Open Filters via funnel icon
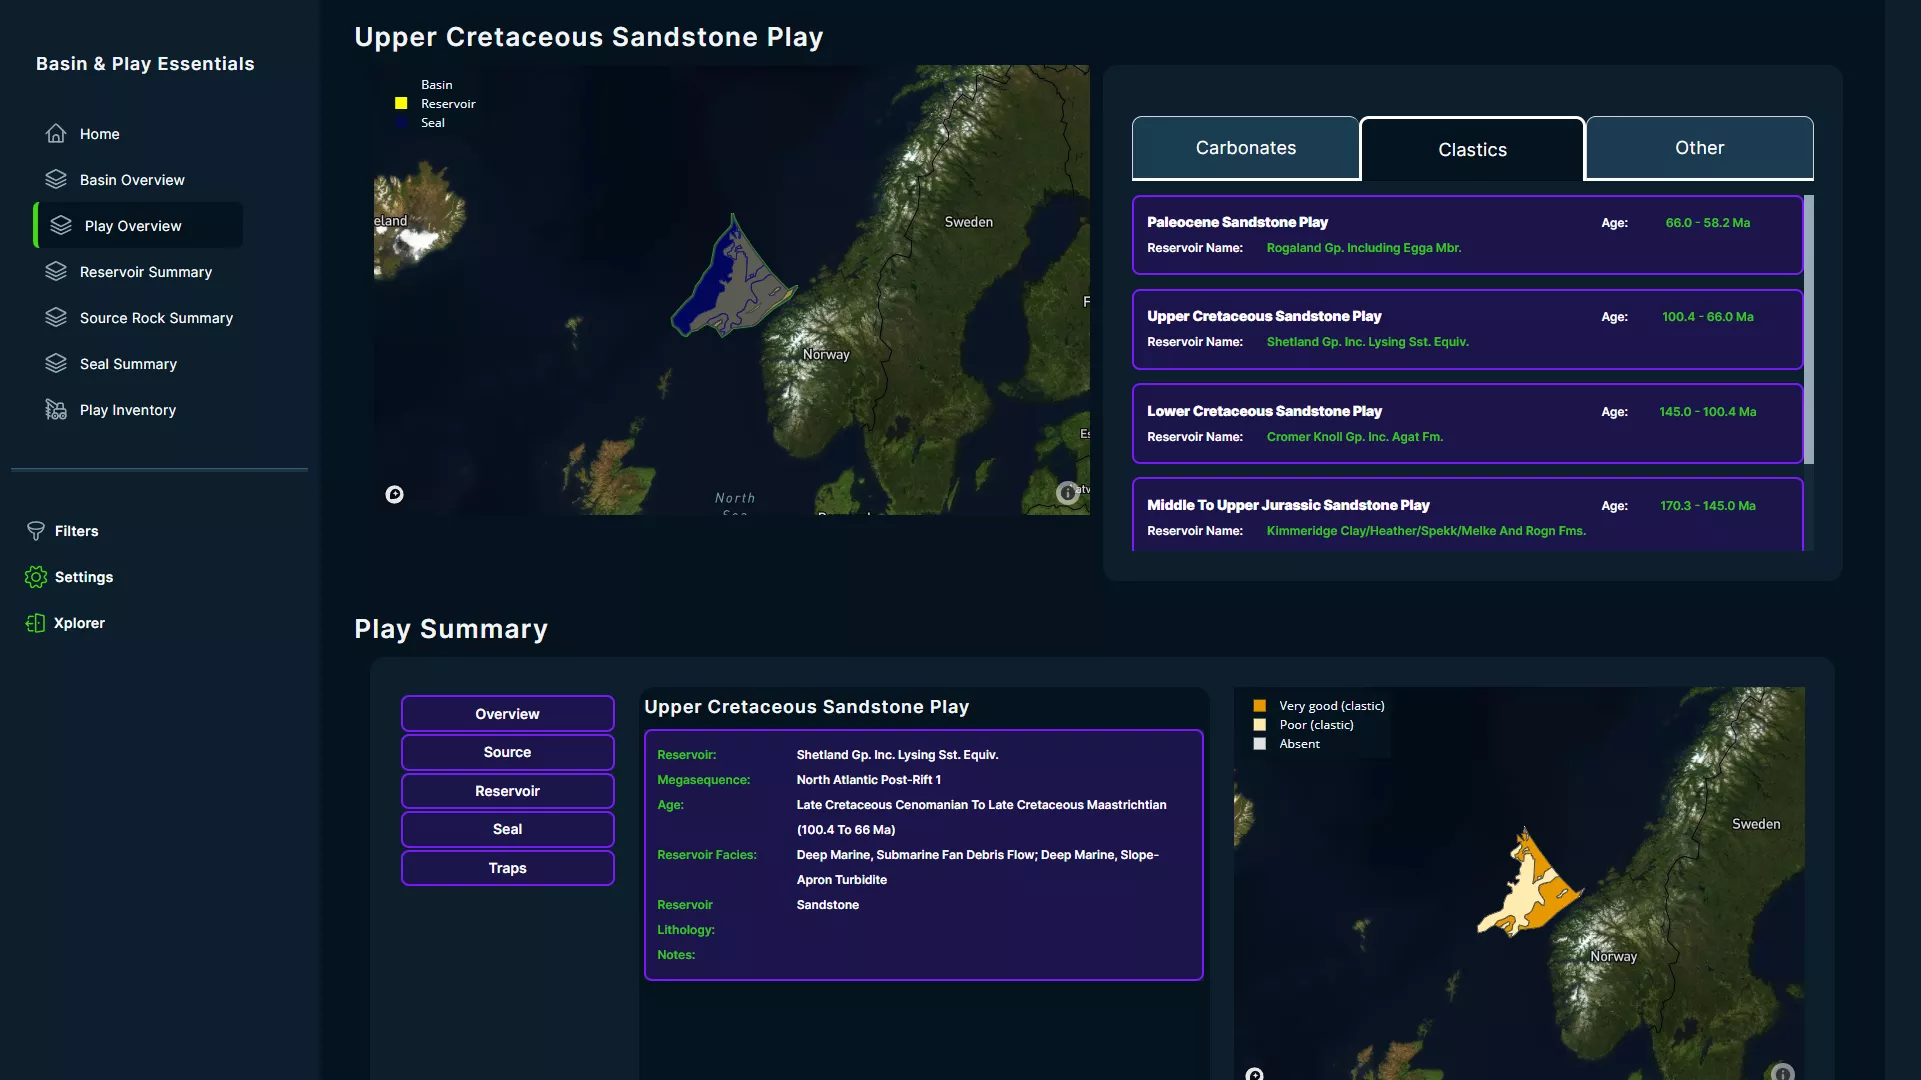Screen dimensions: 1921x1080 36,531
